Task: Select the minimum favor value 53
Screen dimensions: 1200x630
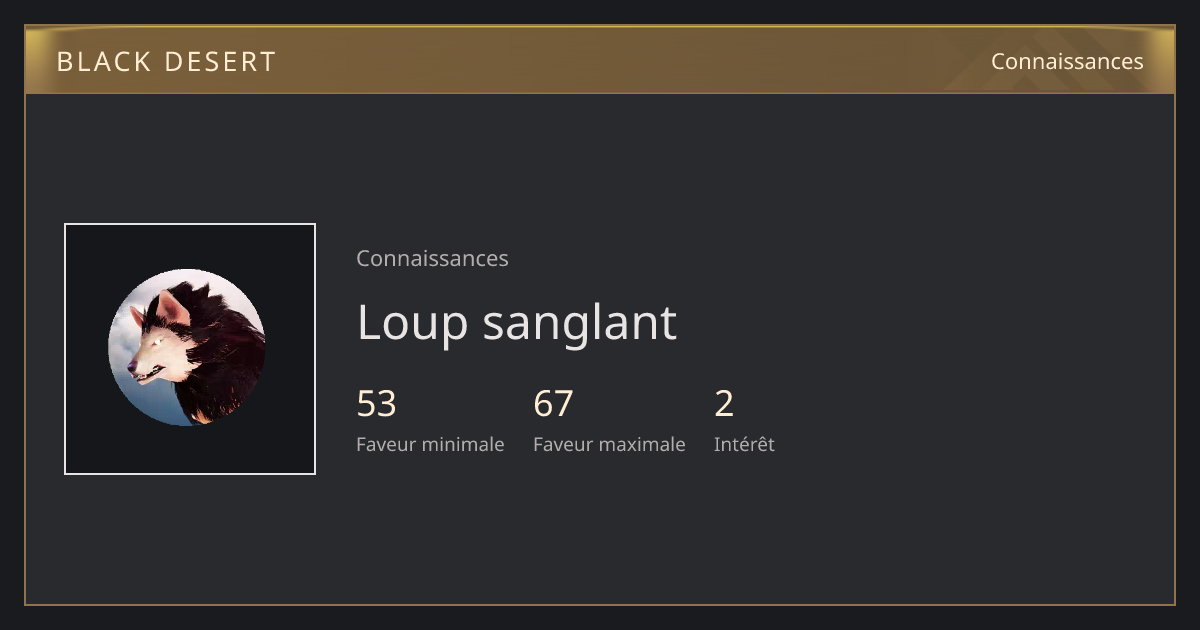Action: pos(376,404)
